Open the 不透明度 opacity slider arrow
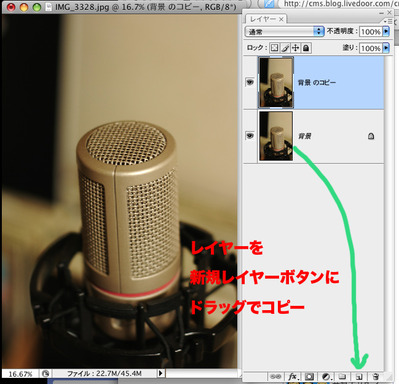 coord(386,31)
